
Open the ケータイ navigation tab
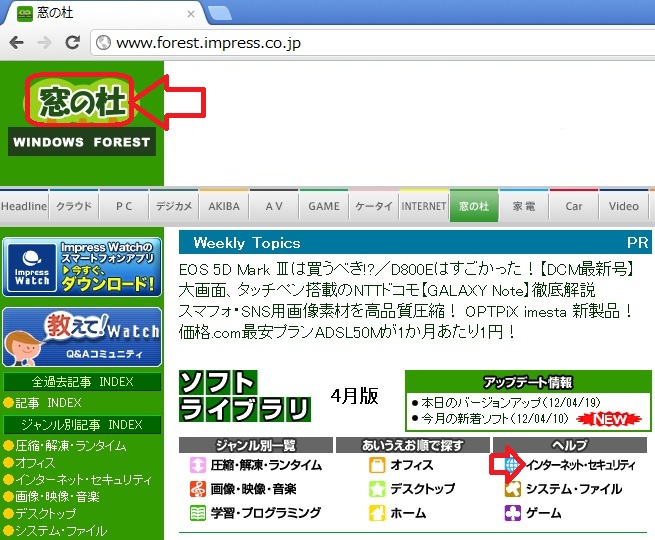pos(374,206)
